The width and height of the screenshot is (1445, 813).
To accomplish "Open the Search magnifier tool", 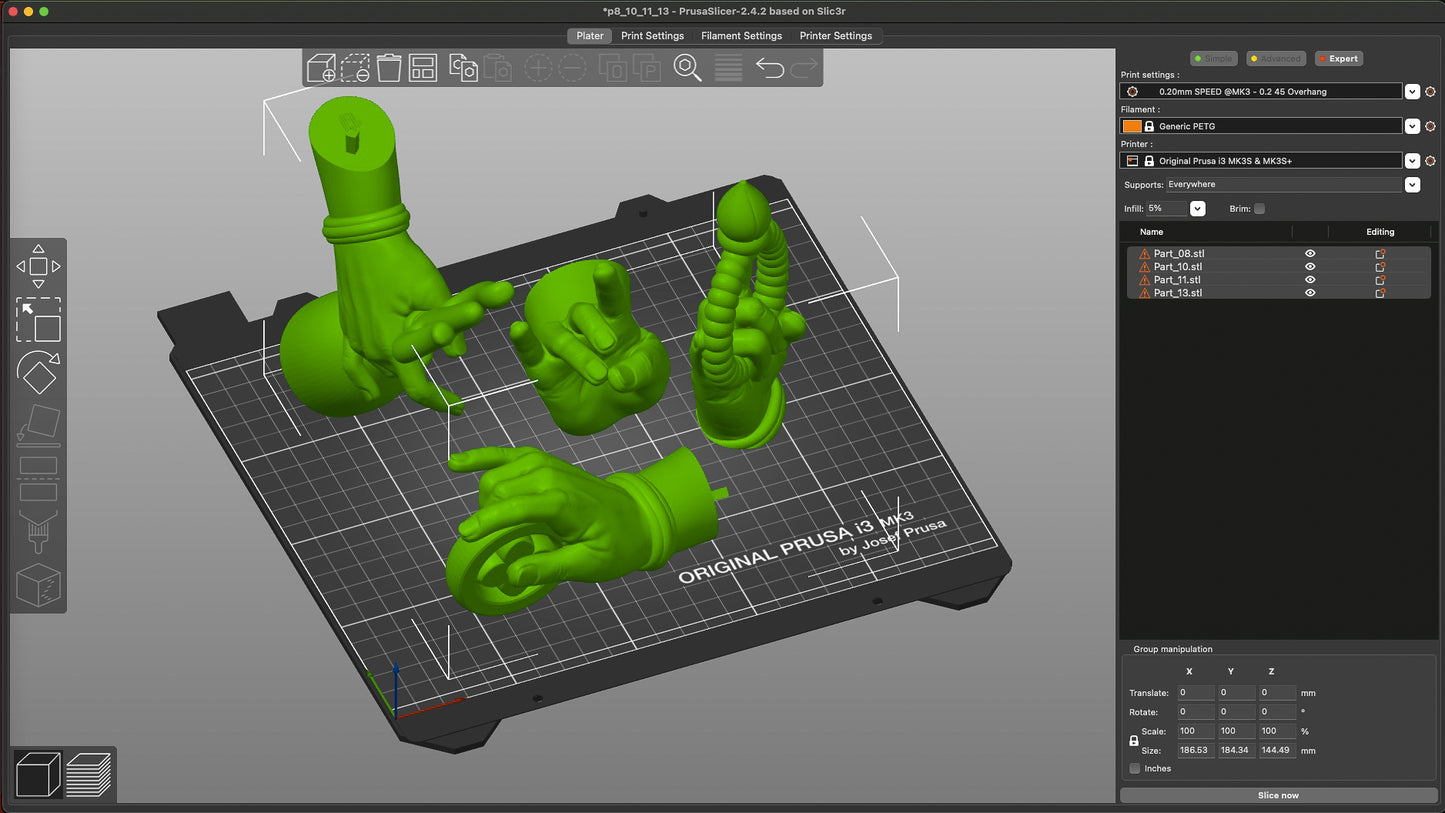I will (x=687, y=68).
